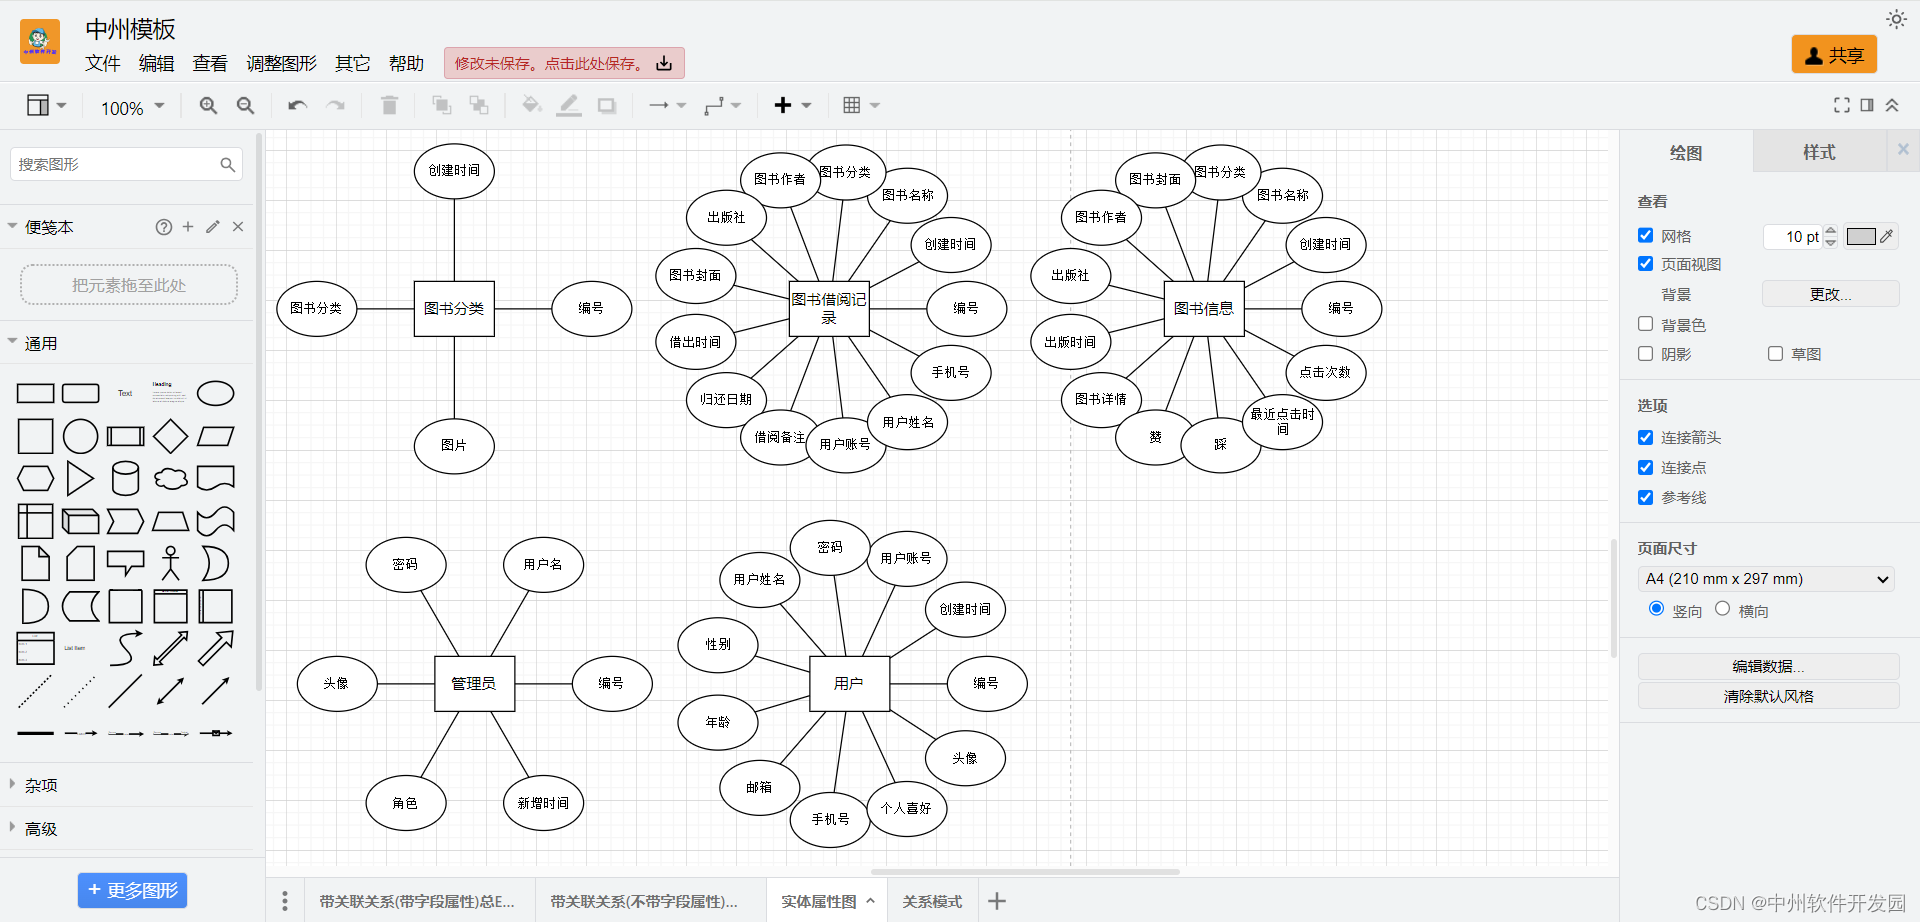Open the 编辑 menu
This screenshot has width=1920, height=922.
(156, 63)
